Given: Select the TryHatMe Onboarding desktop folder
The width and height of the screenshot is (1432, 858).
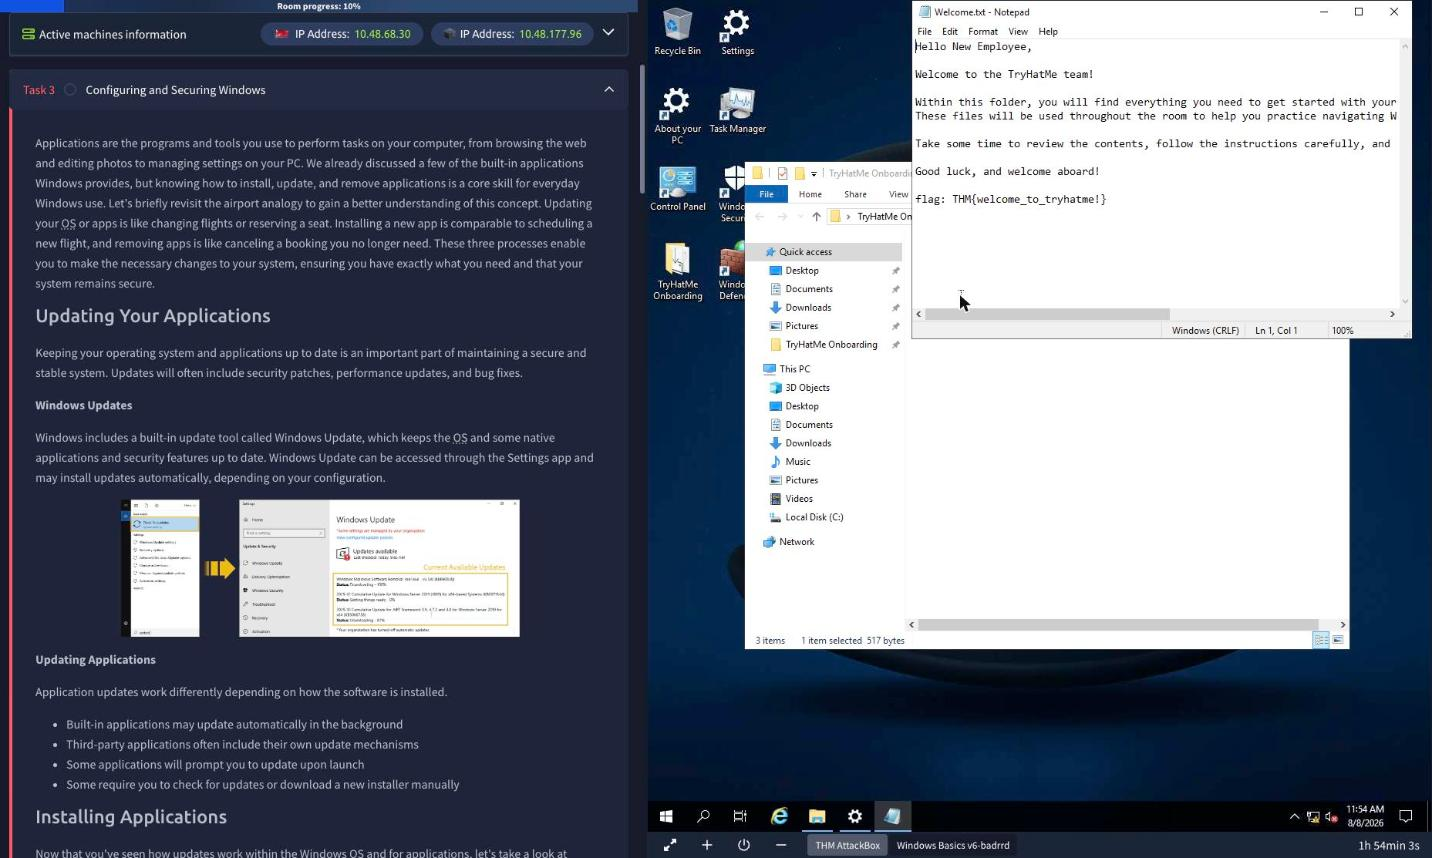Looking at the screenshot, I should 677,271.
